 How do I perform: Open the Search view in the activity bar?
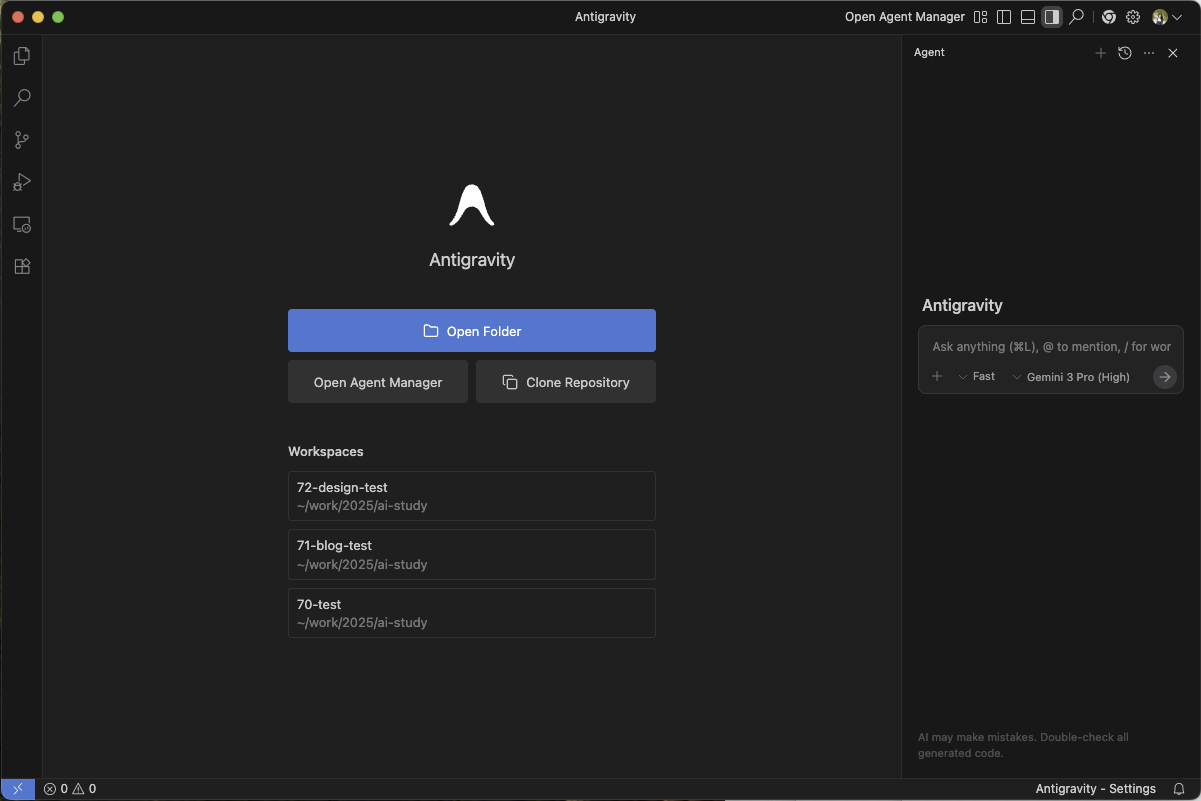pyautogui.click(x=21, y=98)
